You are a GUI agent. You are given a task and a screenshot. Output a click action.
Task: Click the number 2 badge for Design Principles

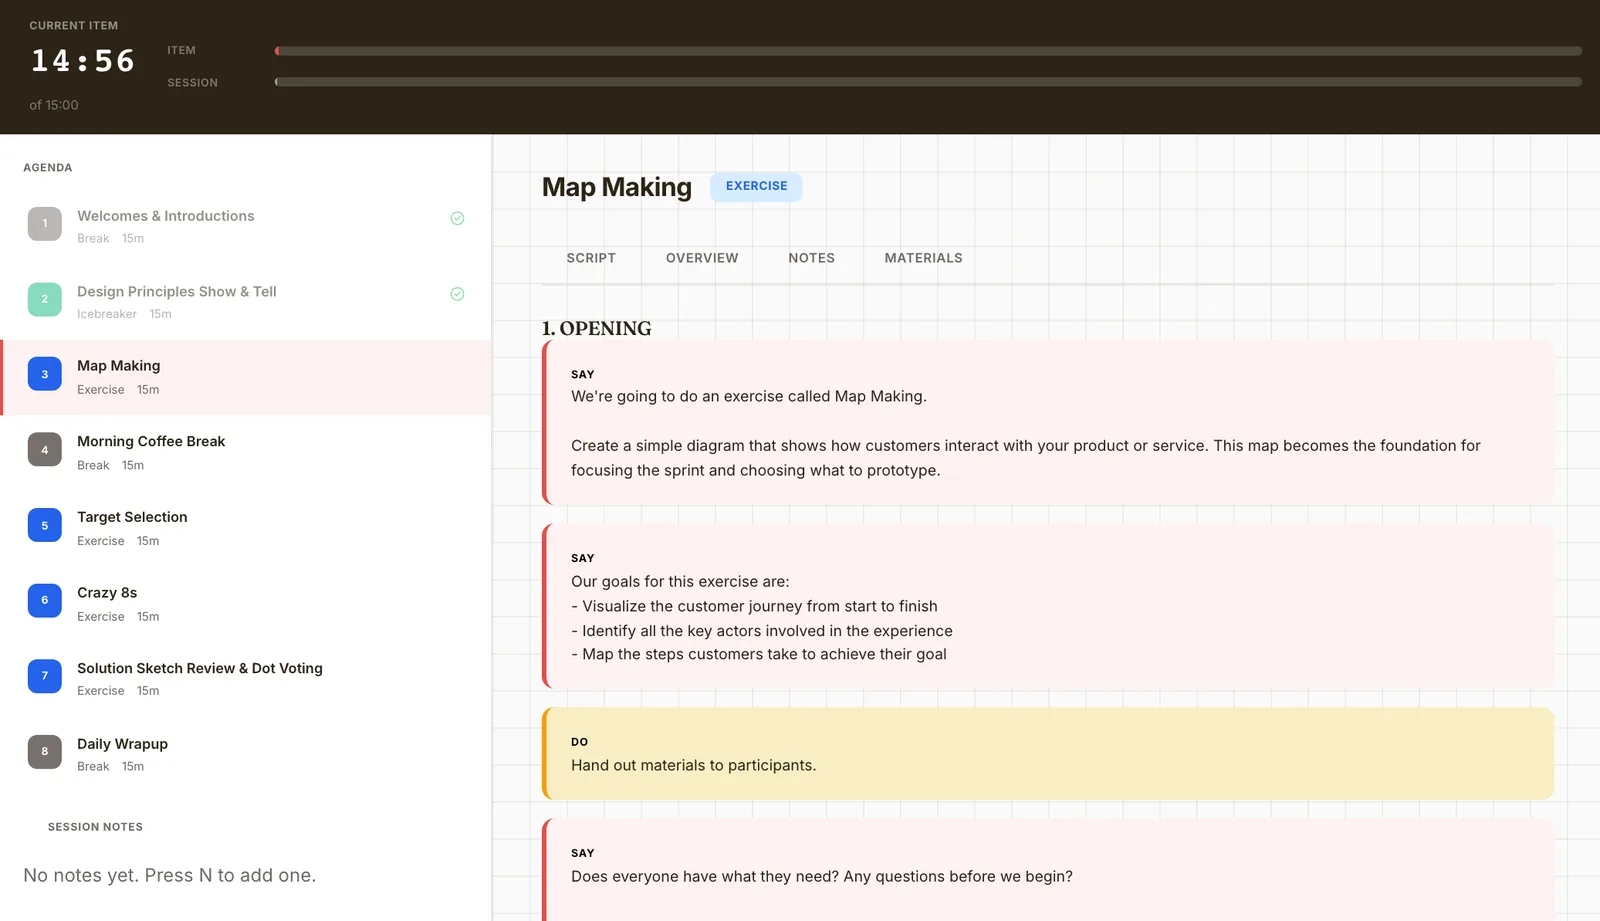pyautogui.click(x=44, y=299)
